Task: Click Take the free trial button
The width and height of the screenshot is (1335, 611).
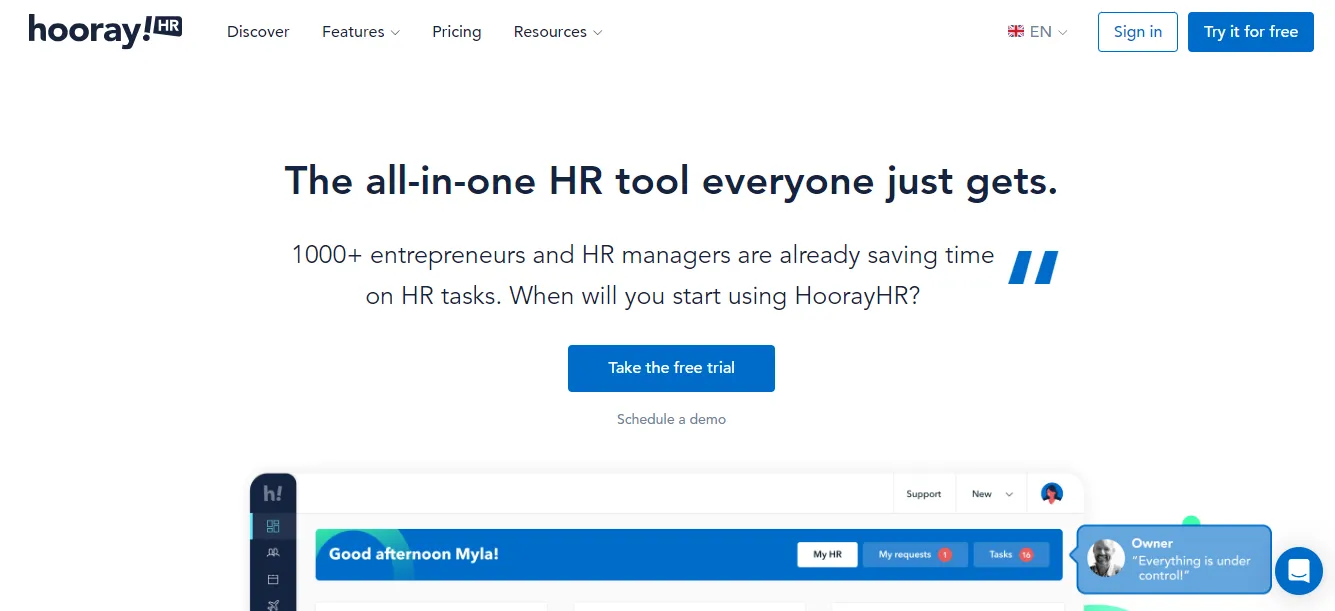Action: pyautogui.click(x=671, y=368)
